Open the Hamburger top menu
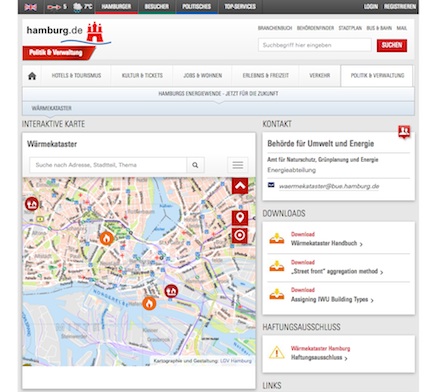Viewport: 440px width, 392px height. (116, 7)
